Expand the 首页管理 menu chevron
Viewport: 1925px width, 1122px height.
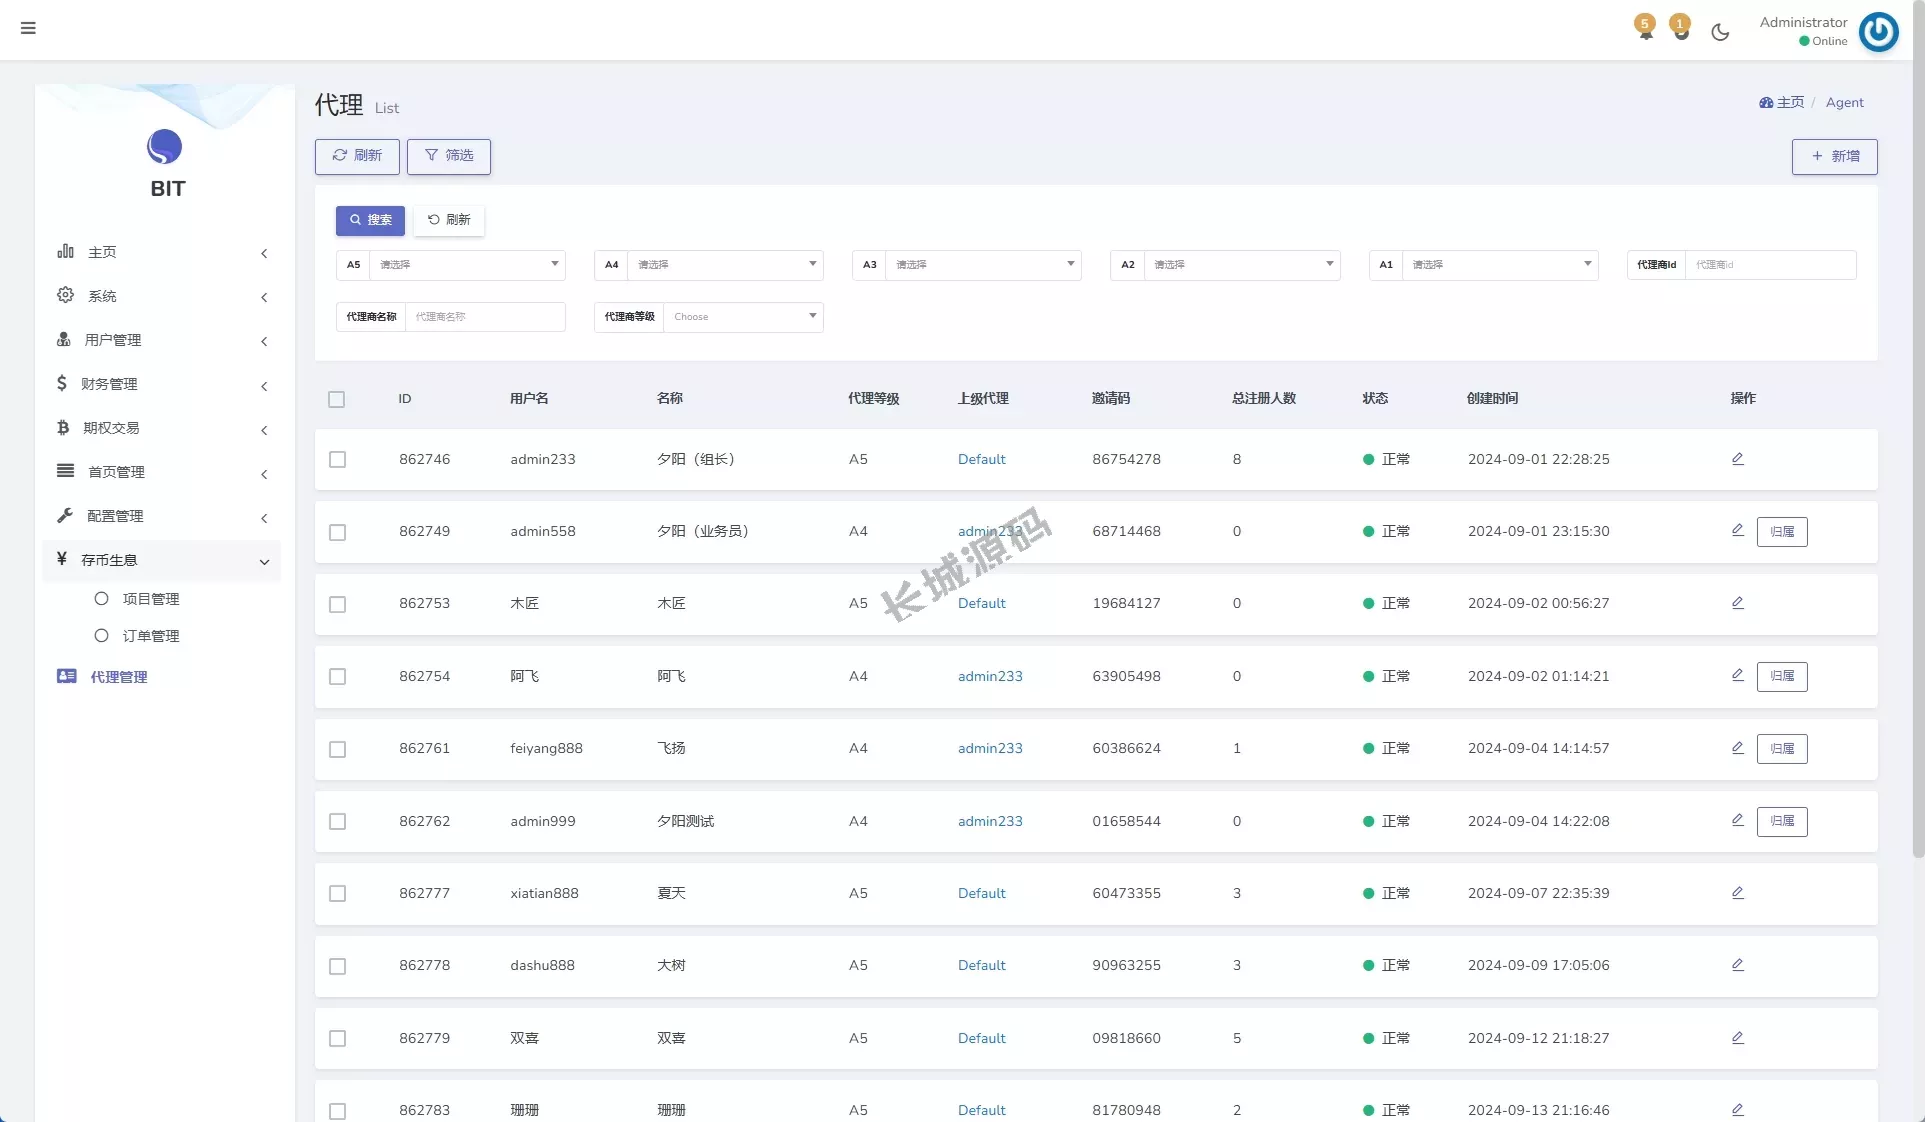tap(264, 474)
